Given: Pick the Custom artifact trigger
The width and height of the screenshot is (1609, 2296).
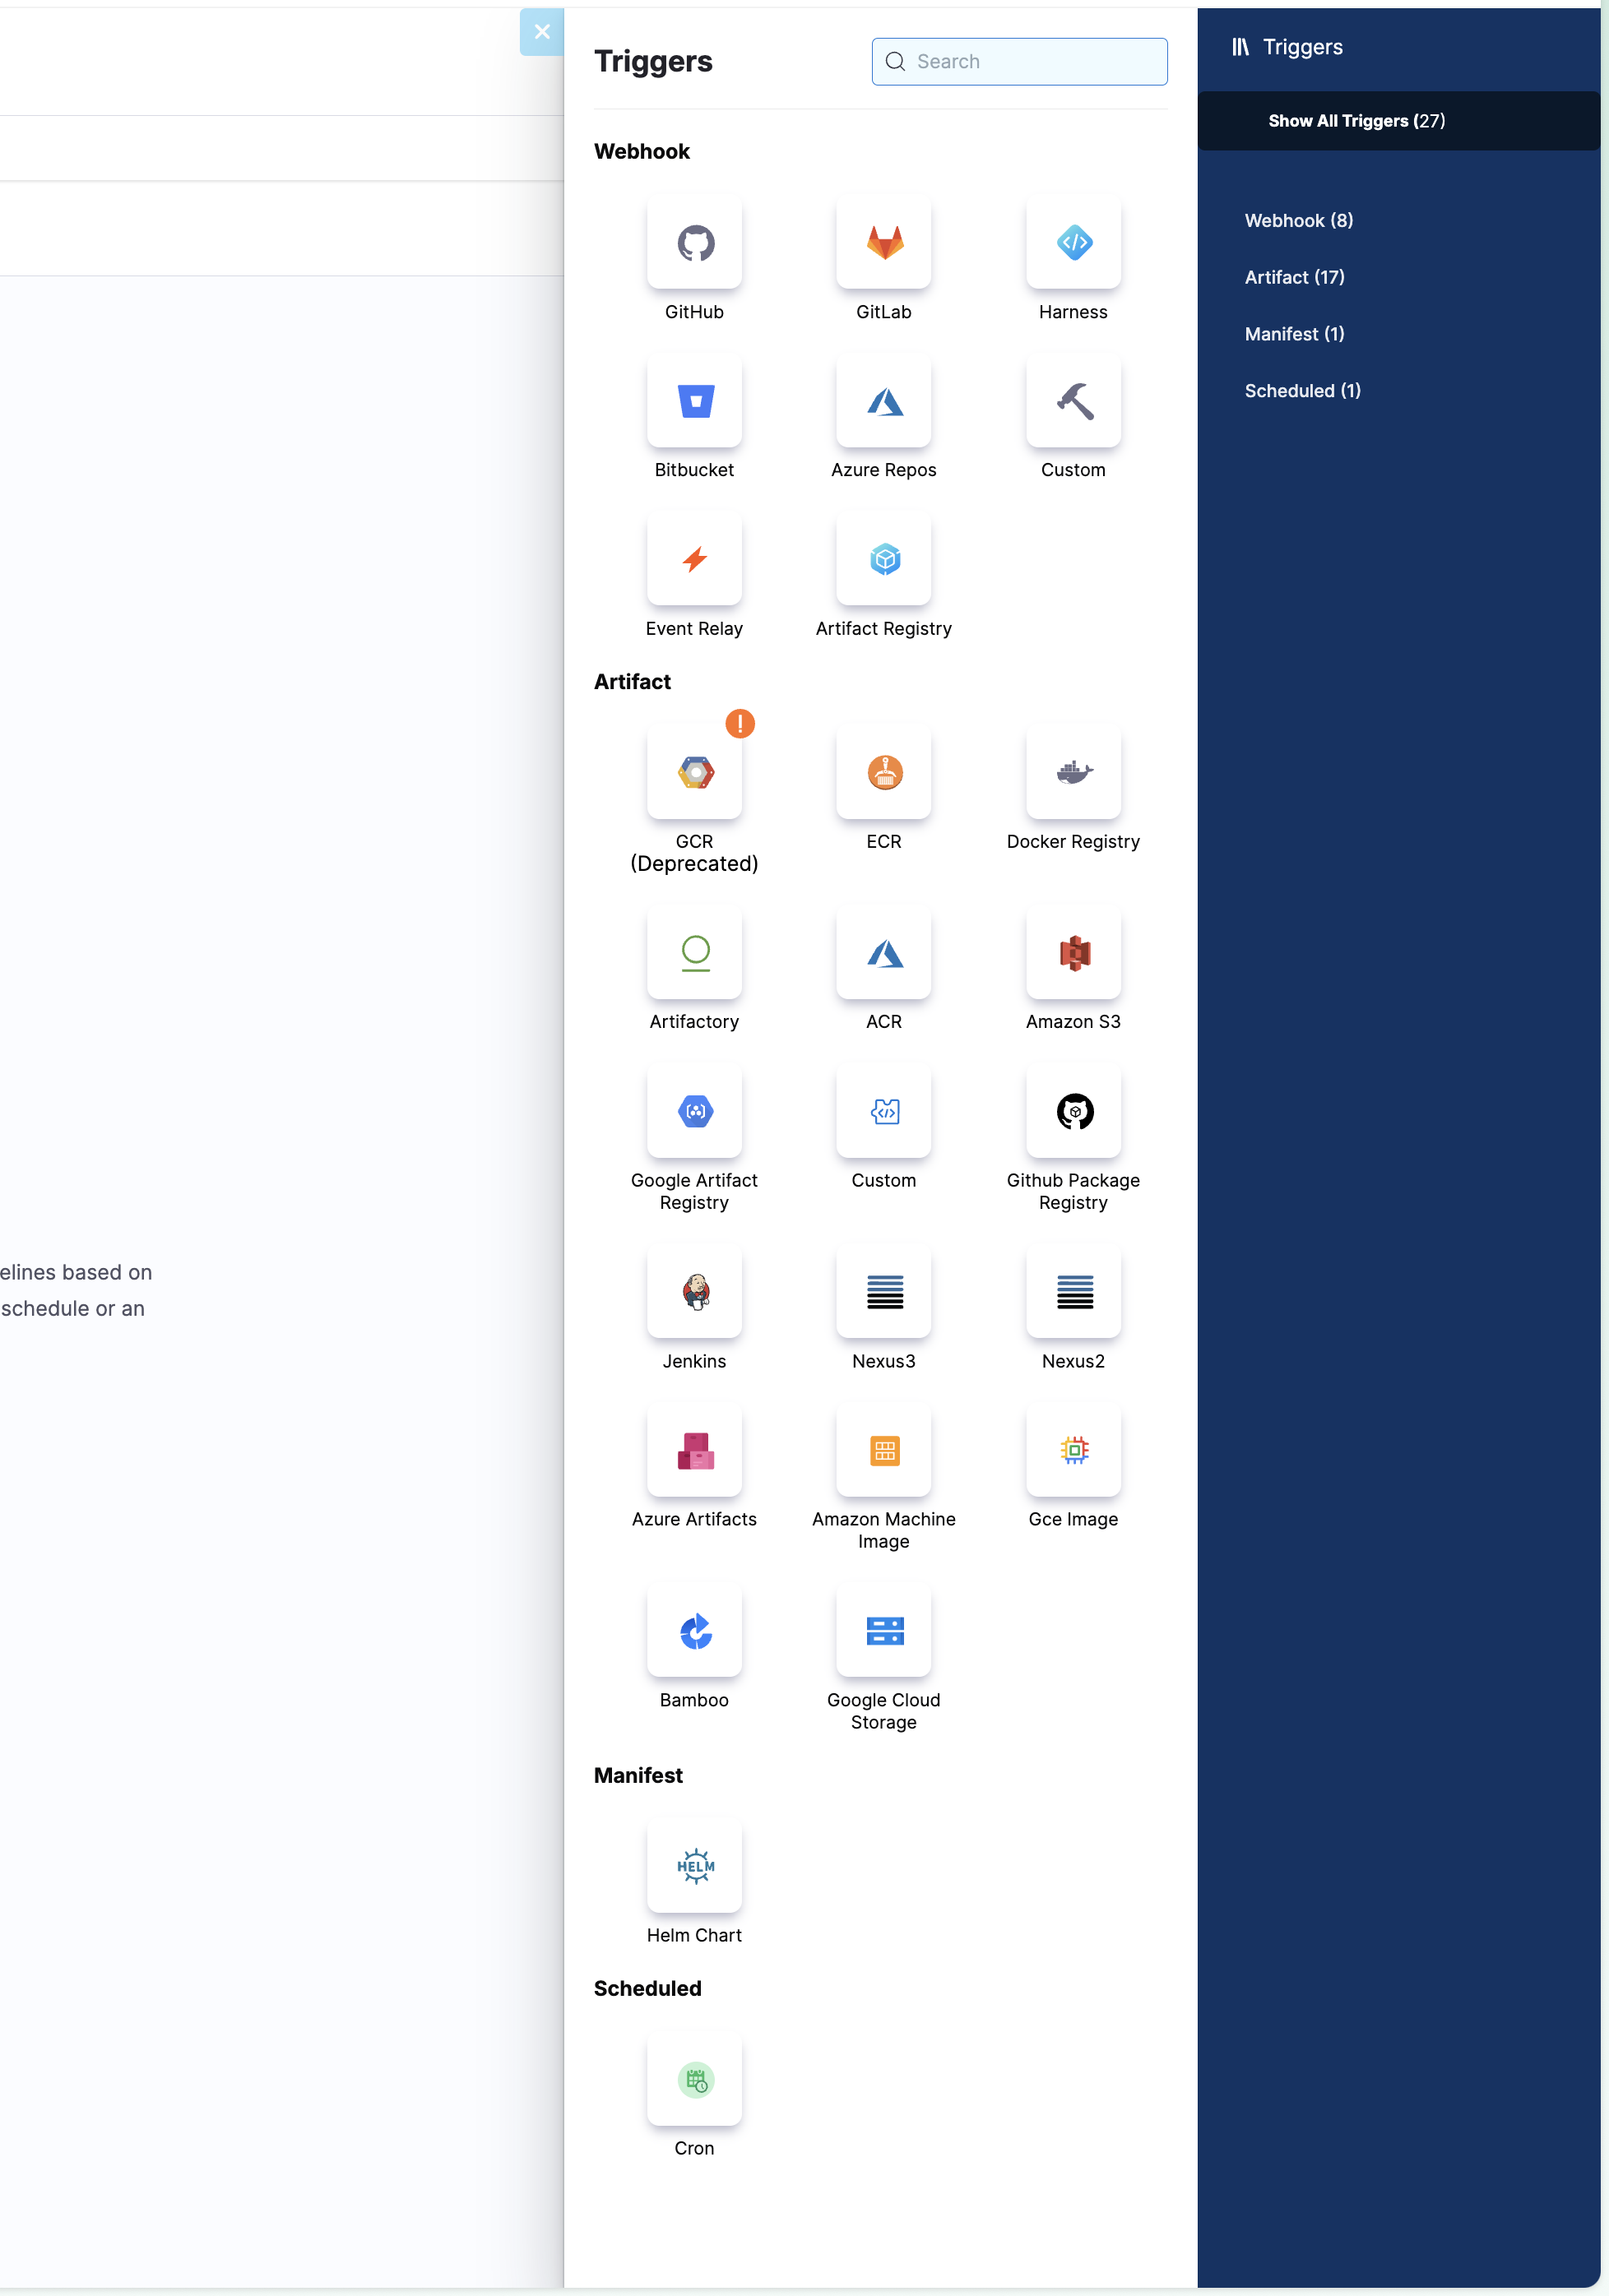Looking at the screenshot, I should point(884,1111).
